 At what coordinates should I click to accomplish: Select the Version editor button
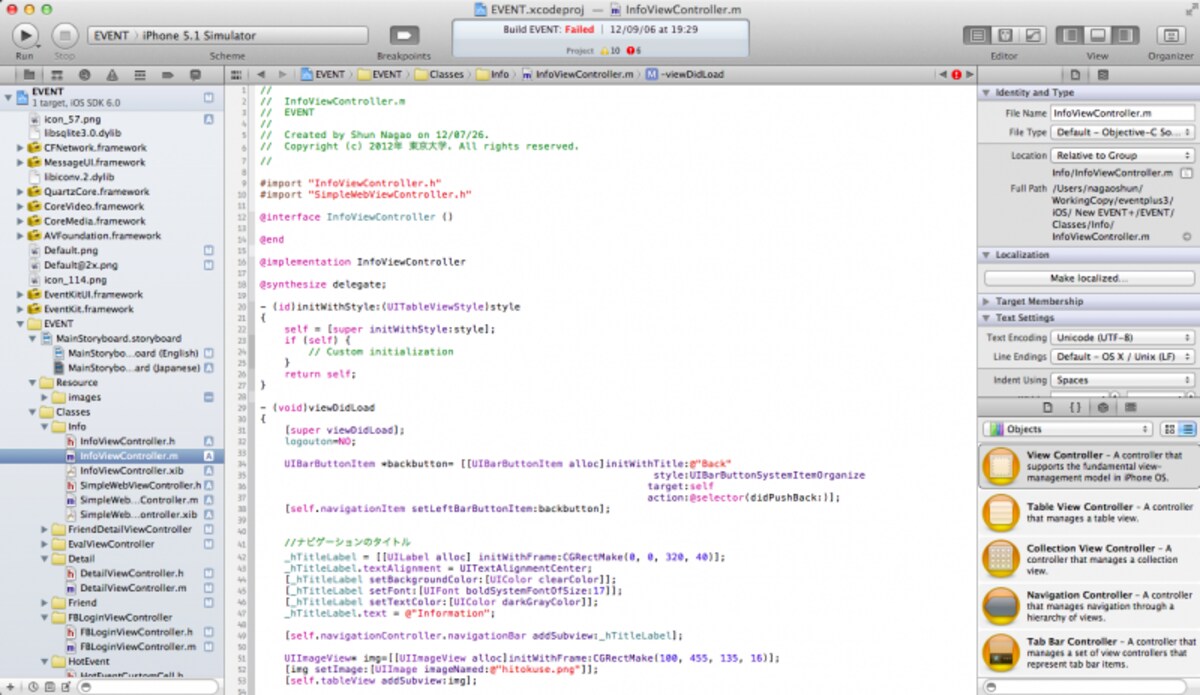(1032, 35)
